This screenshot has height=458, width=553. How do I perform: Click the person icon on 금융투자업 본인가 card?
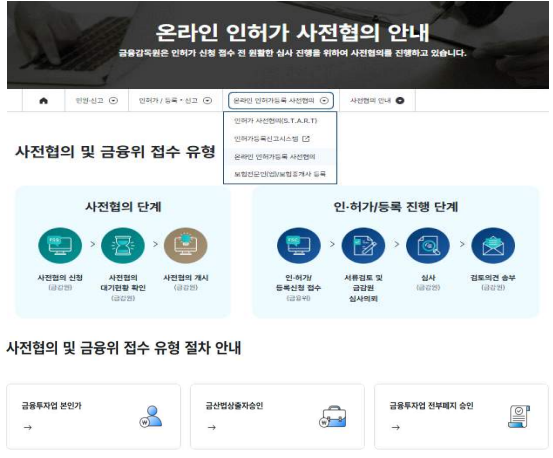coord(151,416)
